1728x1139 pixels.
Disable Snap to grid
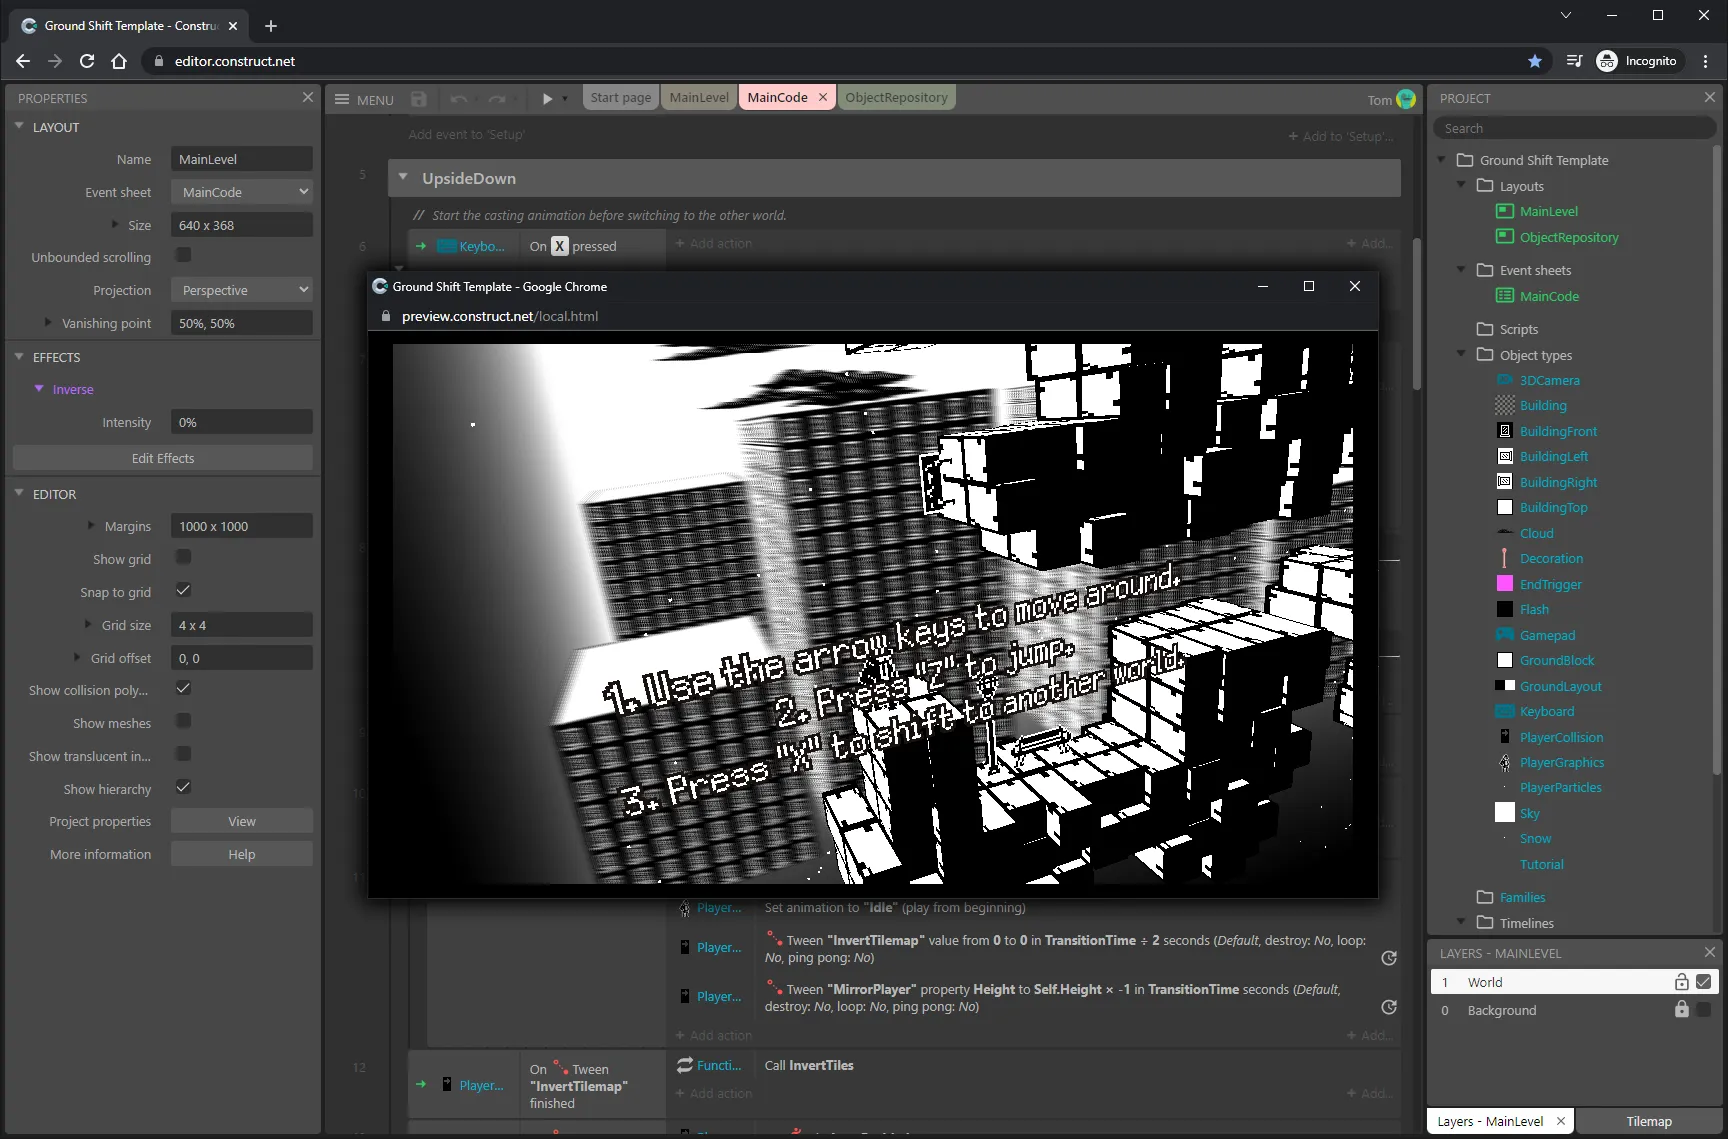coord(182,591)
